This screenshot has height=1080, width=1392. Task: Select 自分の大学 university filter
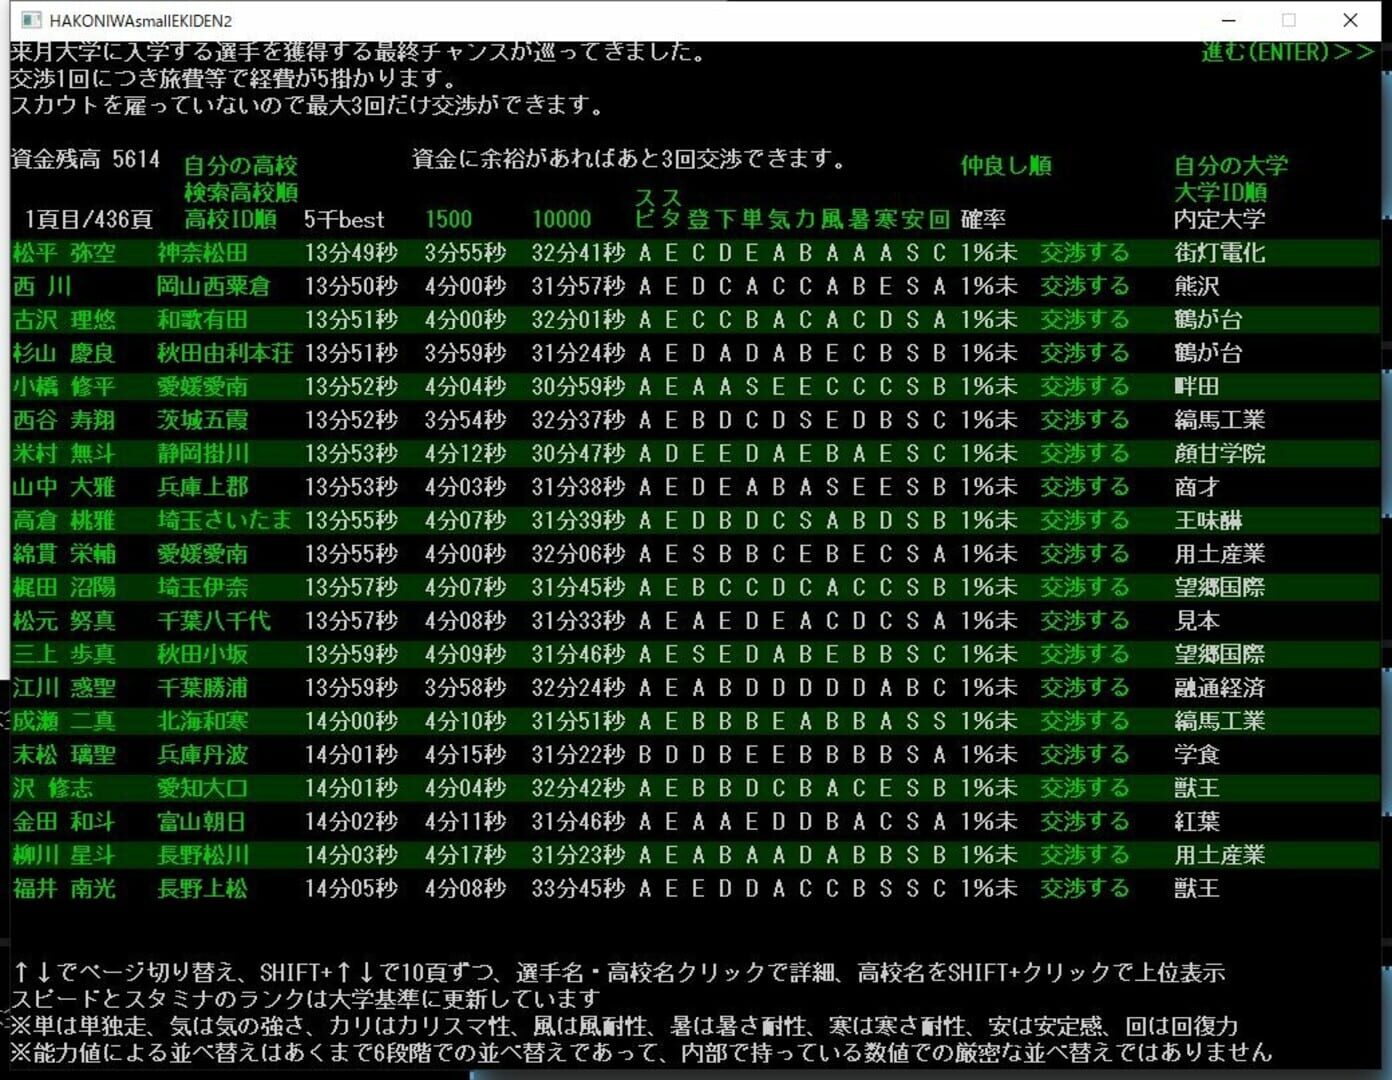click(1231, 166)
